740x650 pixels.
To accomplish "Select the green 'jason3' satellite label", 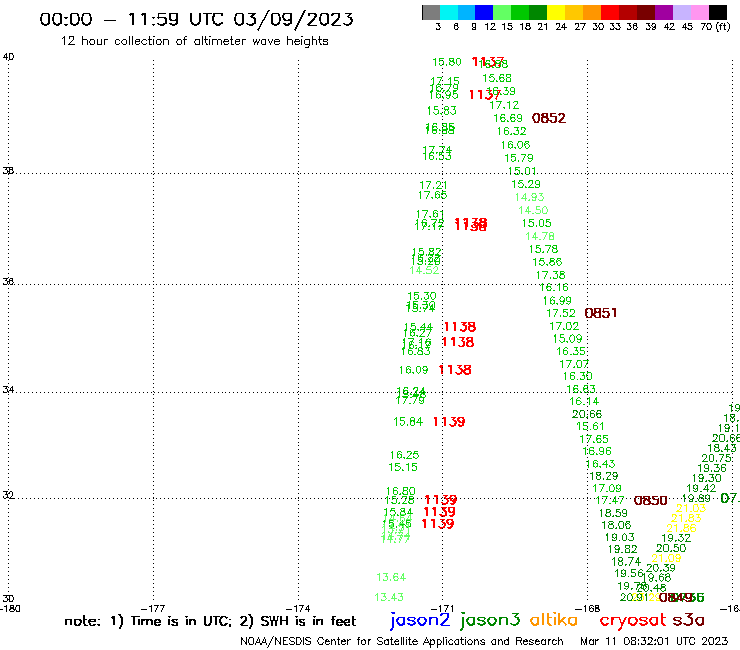I will tap(490, 620).
